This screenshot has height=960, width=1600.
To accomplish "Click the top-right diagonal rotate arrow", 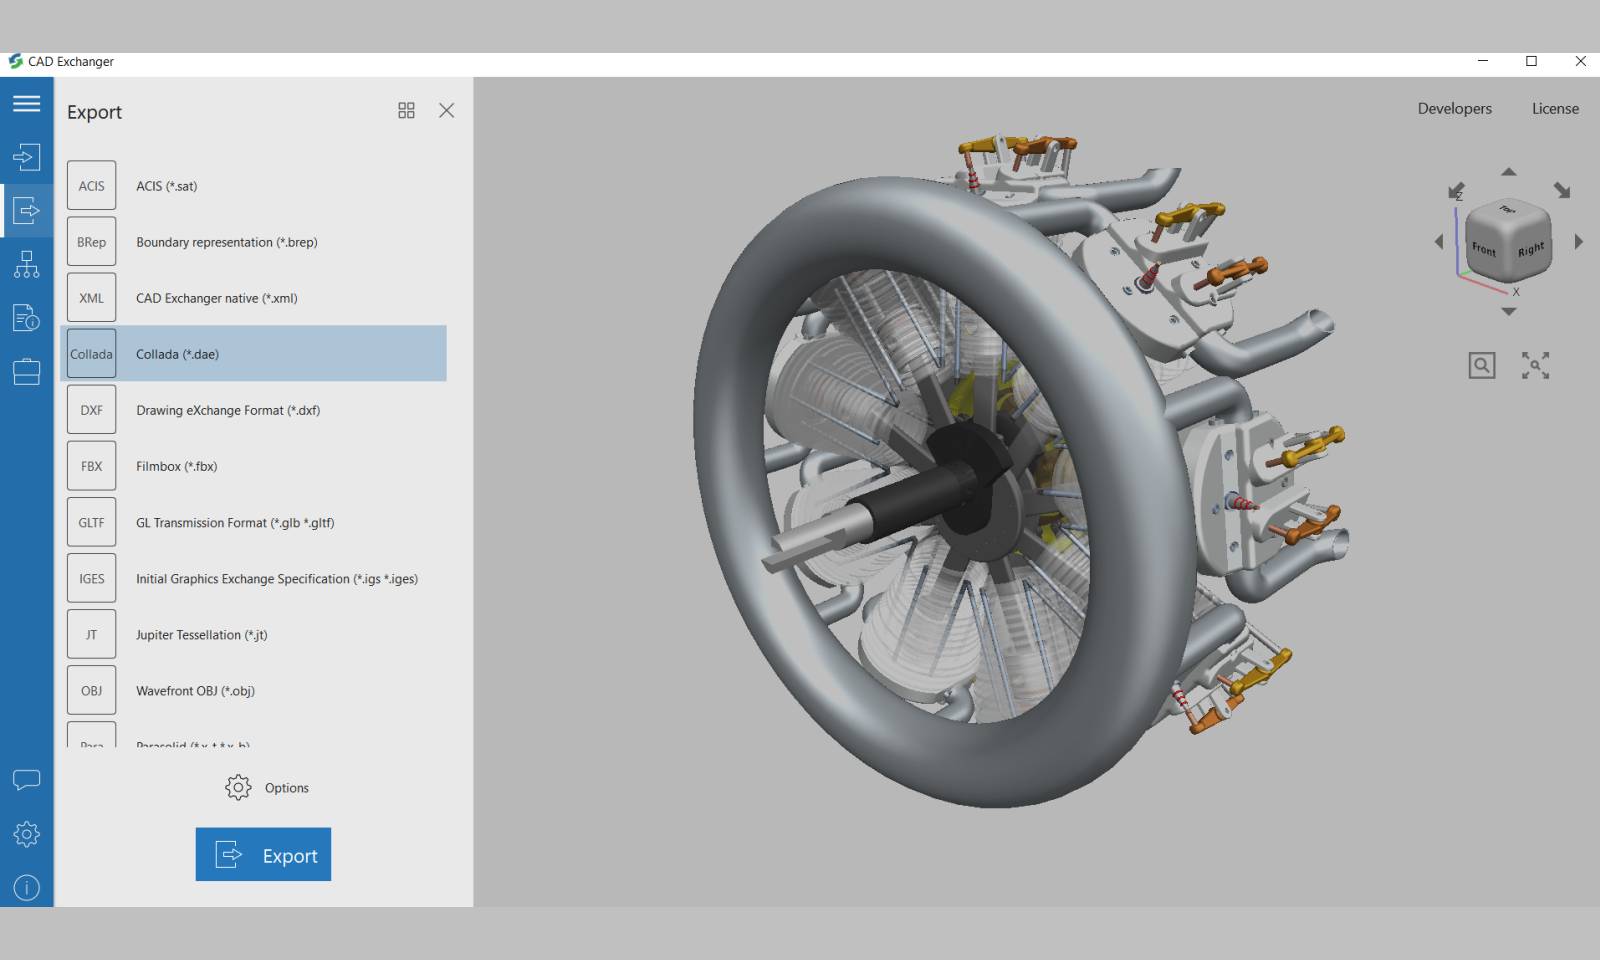I will tap(1562, 190).
